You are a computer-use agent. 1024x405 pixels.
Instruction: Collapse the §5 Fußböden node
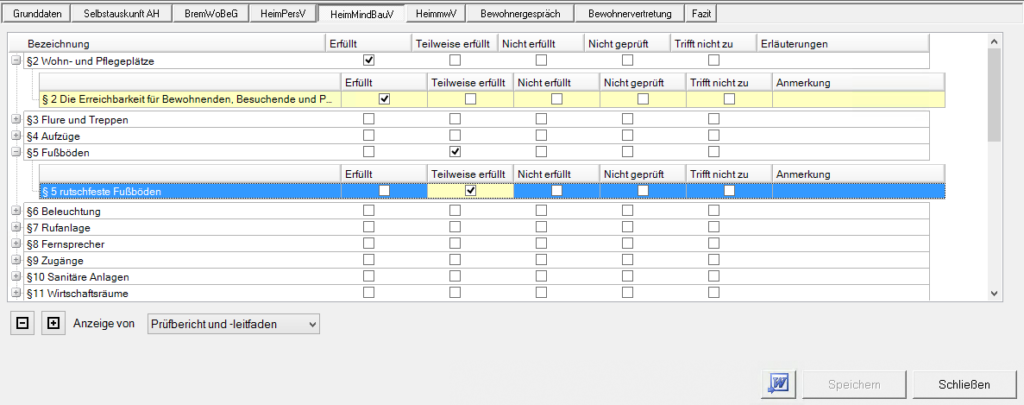click(x=16, y=152)
